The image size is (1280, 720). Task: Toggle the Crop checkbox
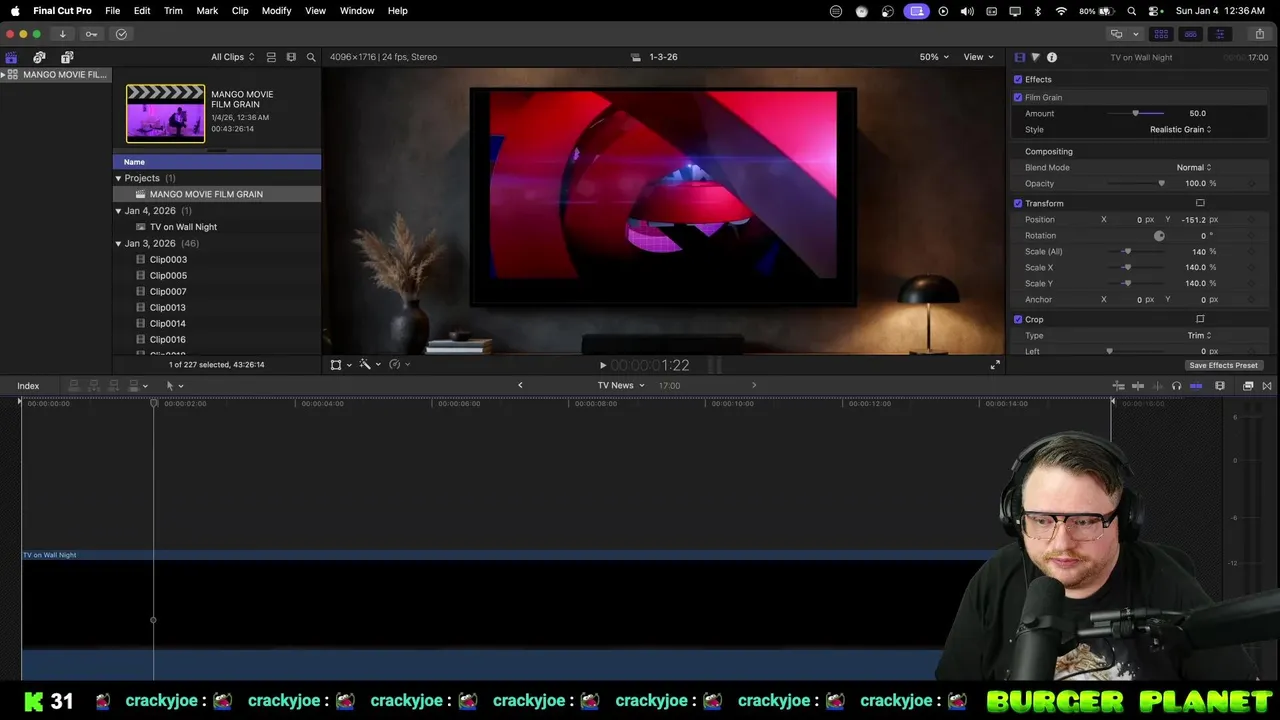click(x=1018, y=319)
